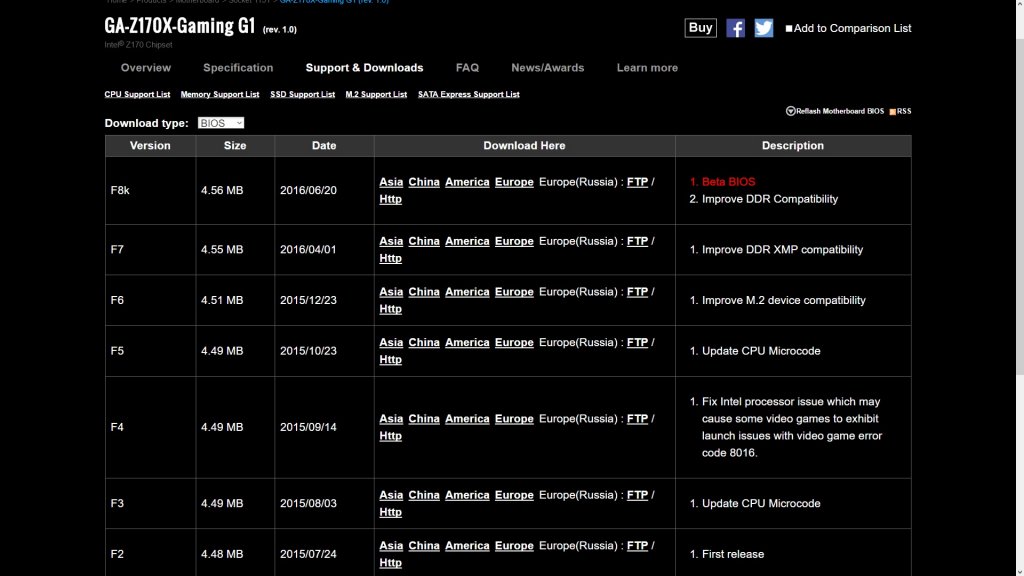Screen dimensions: 1024x576
Task: Select Support & Downloads tab
Action: (x=364, y=68)
